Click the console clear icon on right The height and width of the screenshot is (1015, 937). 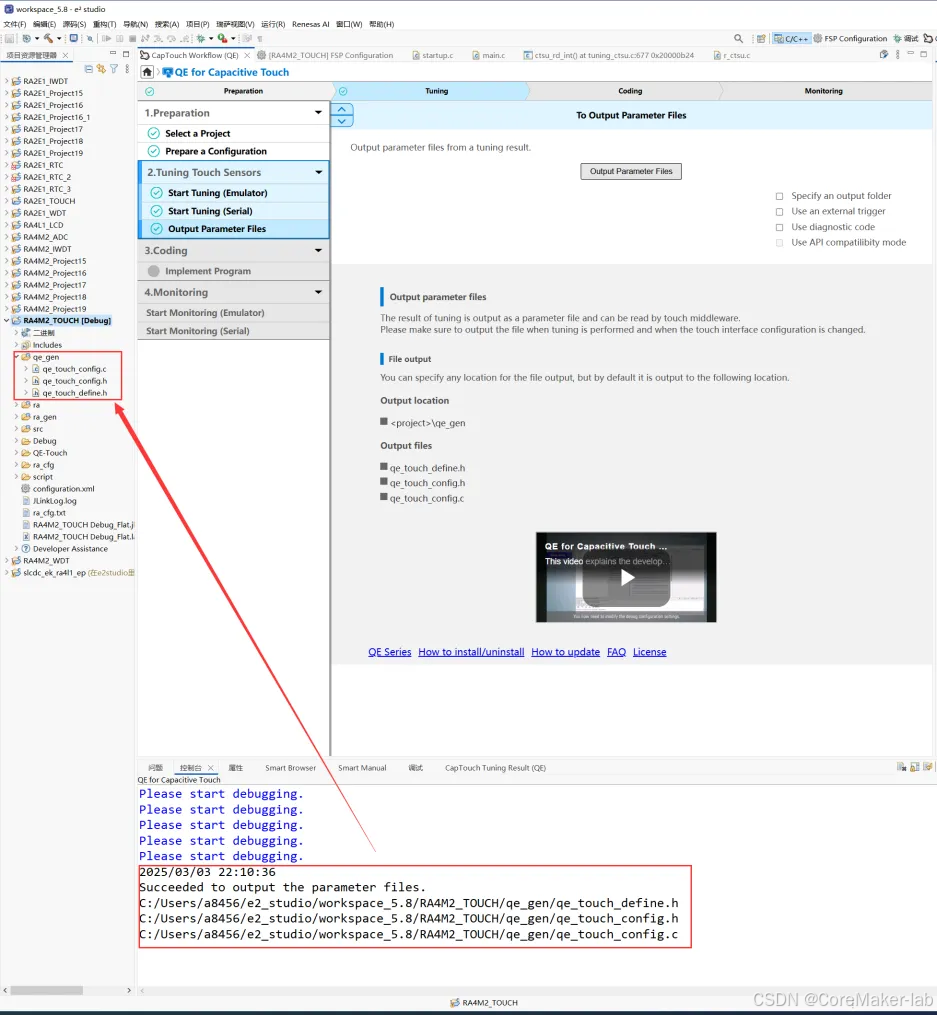coord(901,767)
